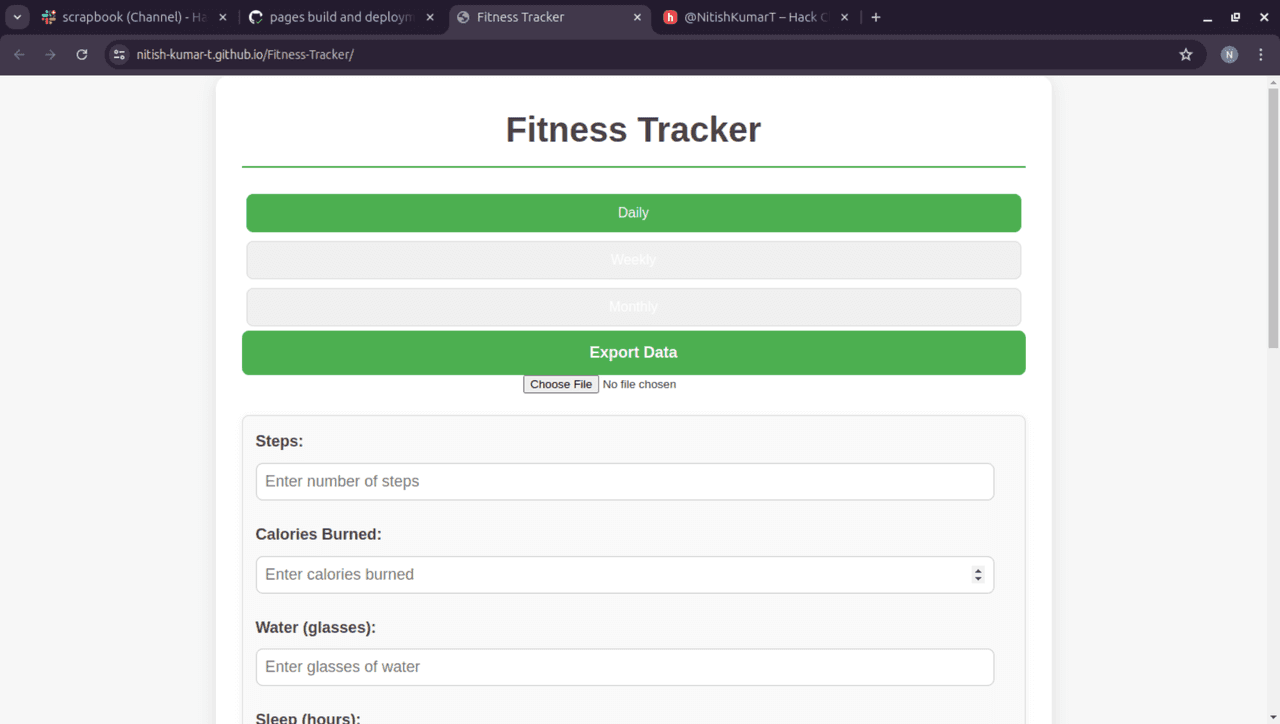Click the "Fitness Tracker" page heading
Image resolution: width=1280 pixels, height=724 pixels.
(x=633, y=130)
